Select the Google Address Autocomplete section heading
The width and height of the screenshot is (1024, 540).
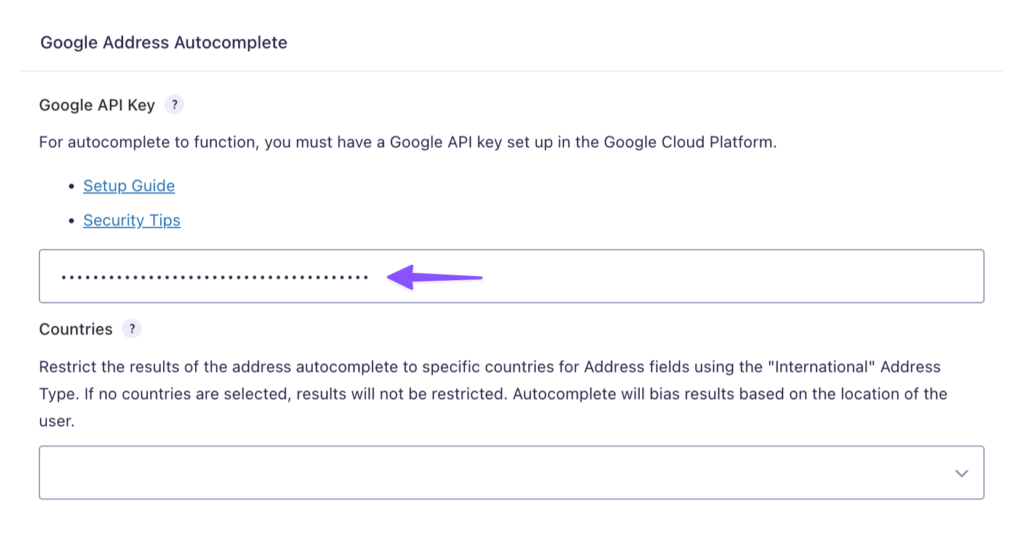[x=163, y=43]
